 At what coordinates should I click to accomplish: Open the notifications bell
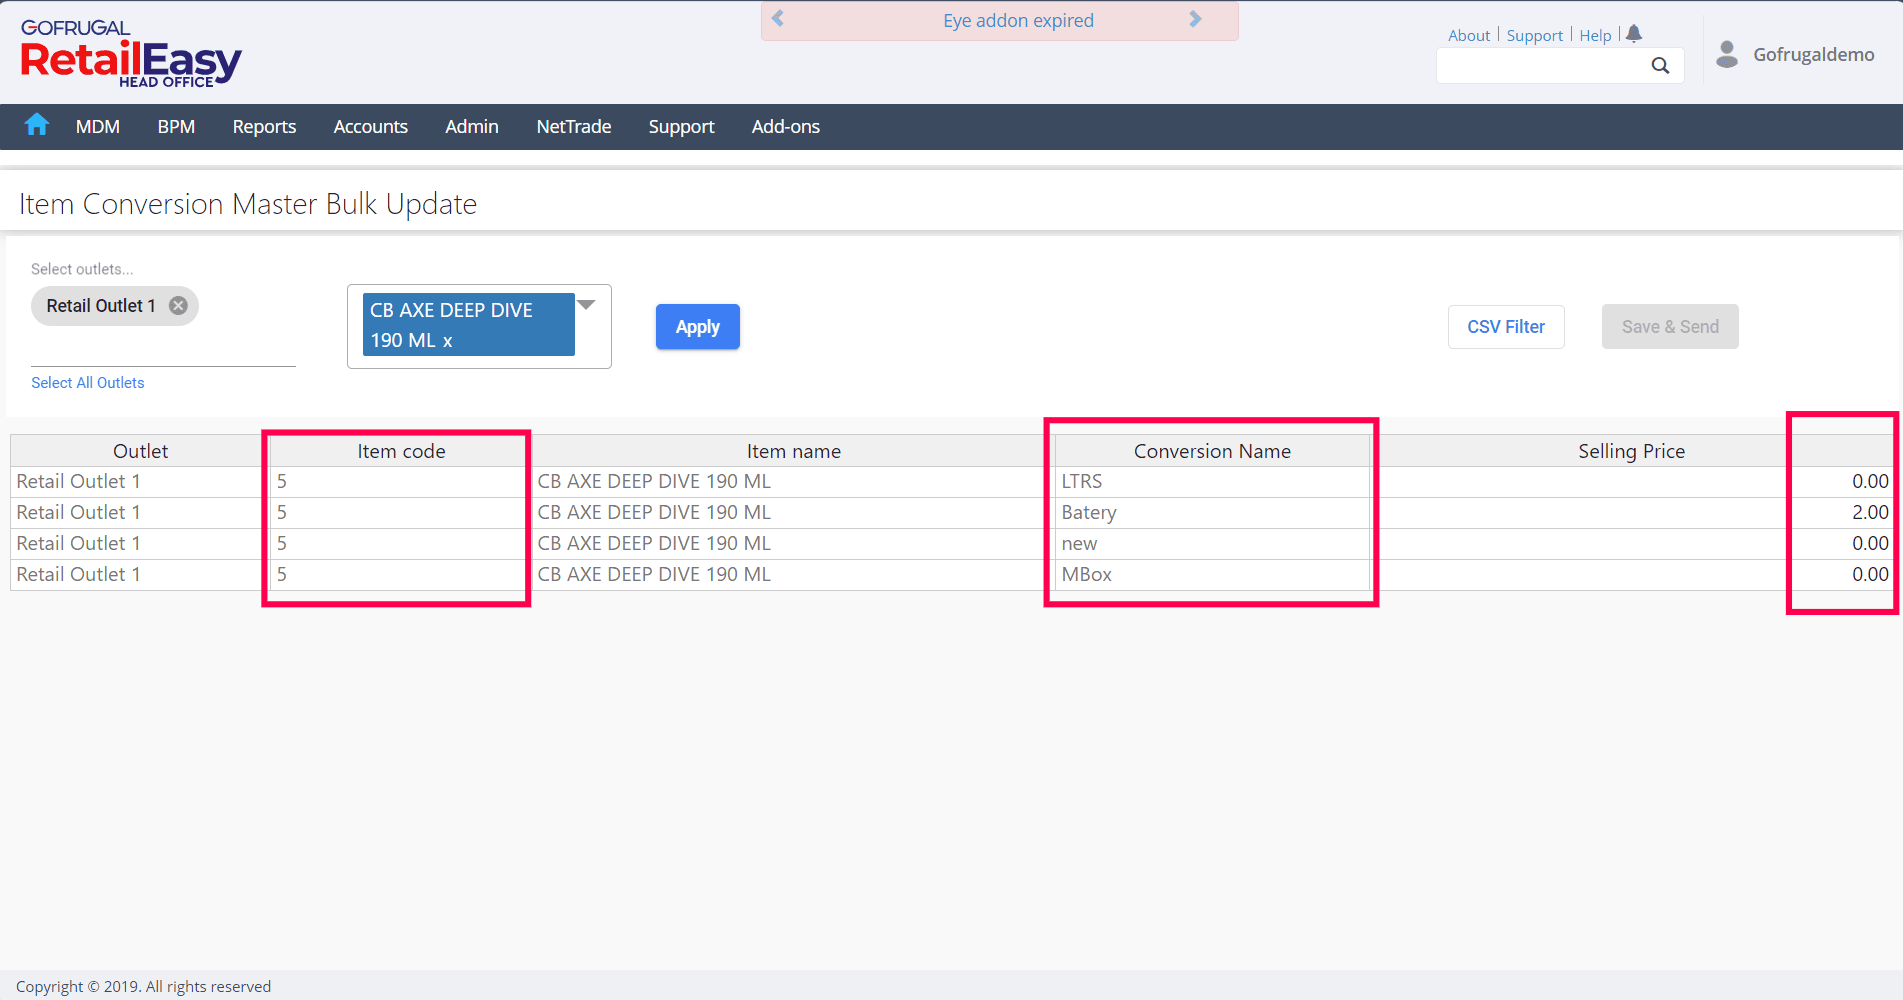(1634, 34)
